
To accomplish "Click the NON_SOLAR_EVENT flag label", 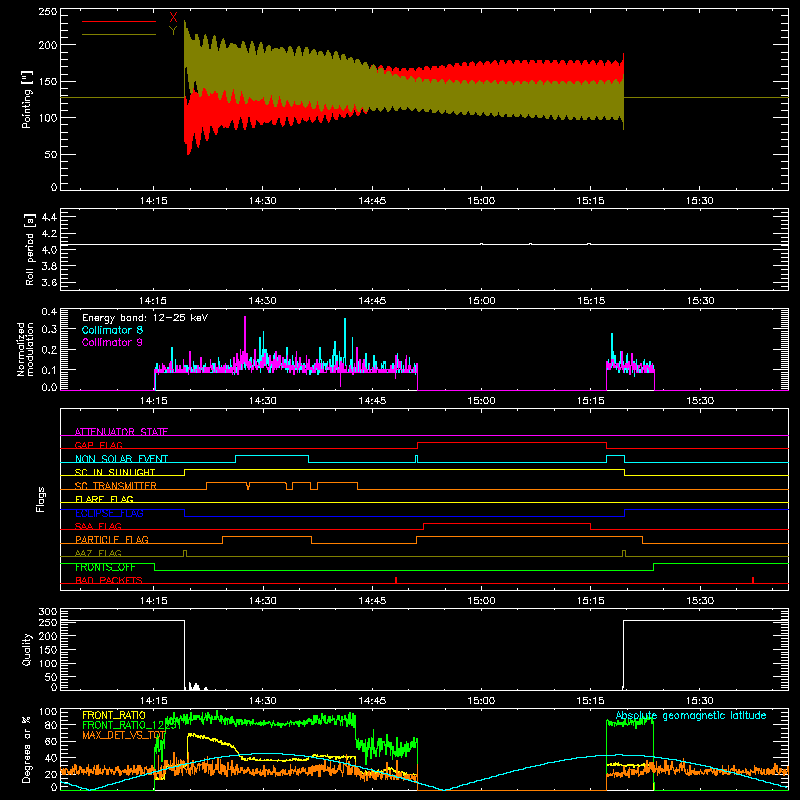I will pos(121,459).
